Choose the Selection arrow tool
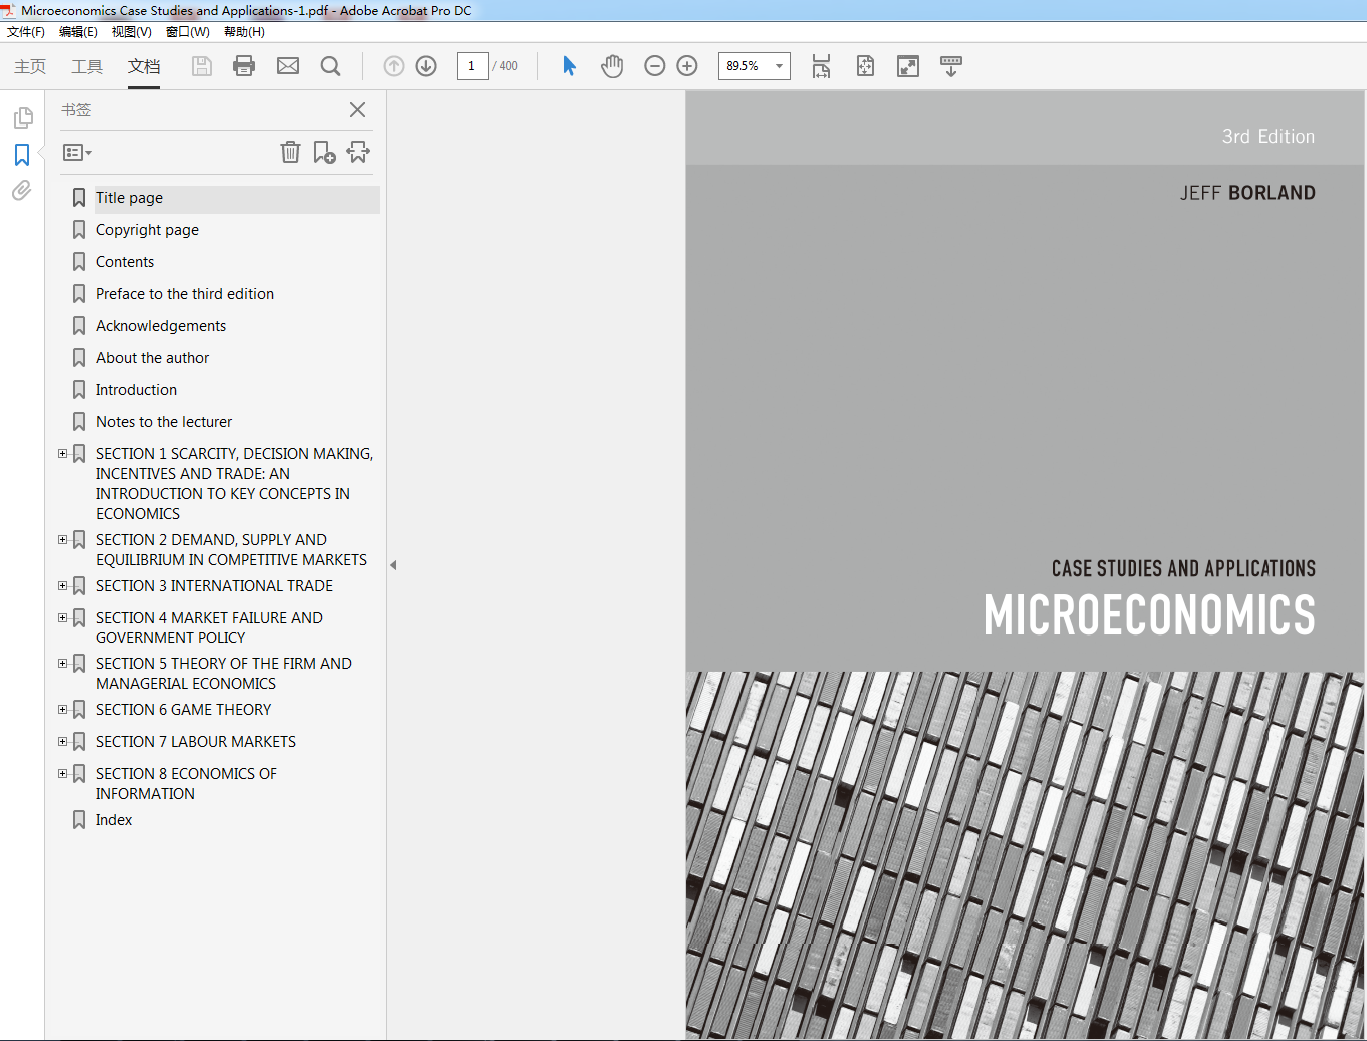Viewport: 1367px width, 1041px height. tap(569, 66)
